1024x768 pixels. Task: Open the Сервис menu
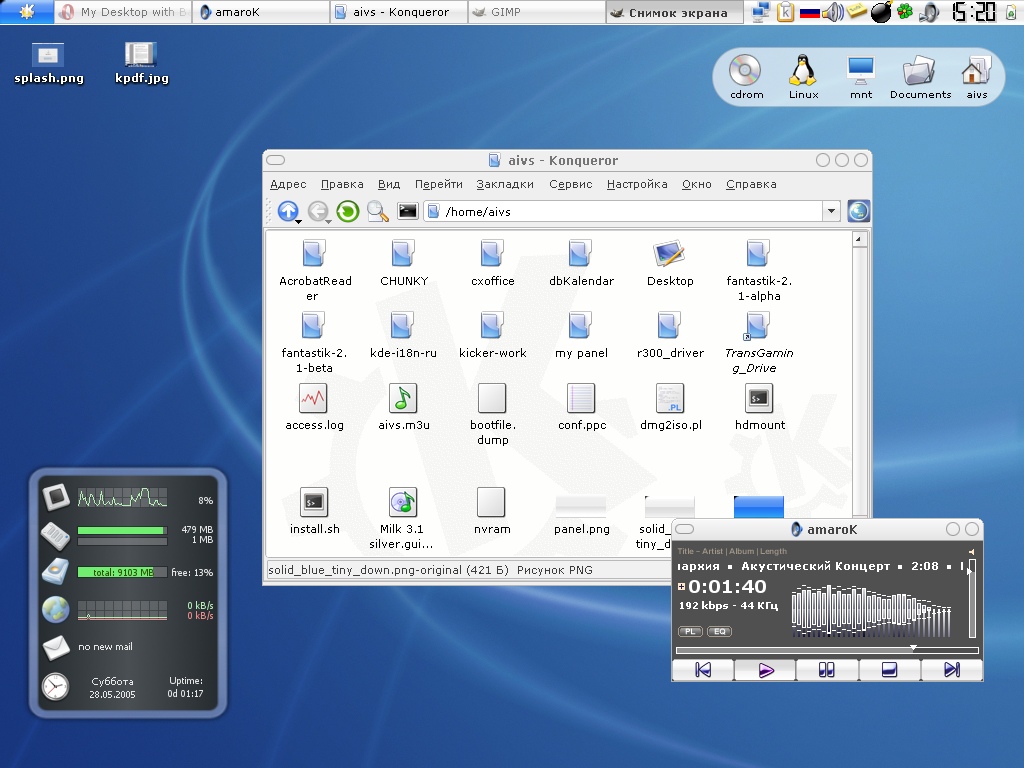571,184
